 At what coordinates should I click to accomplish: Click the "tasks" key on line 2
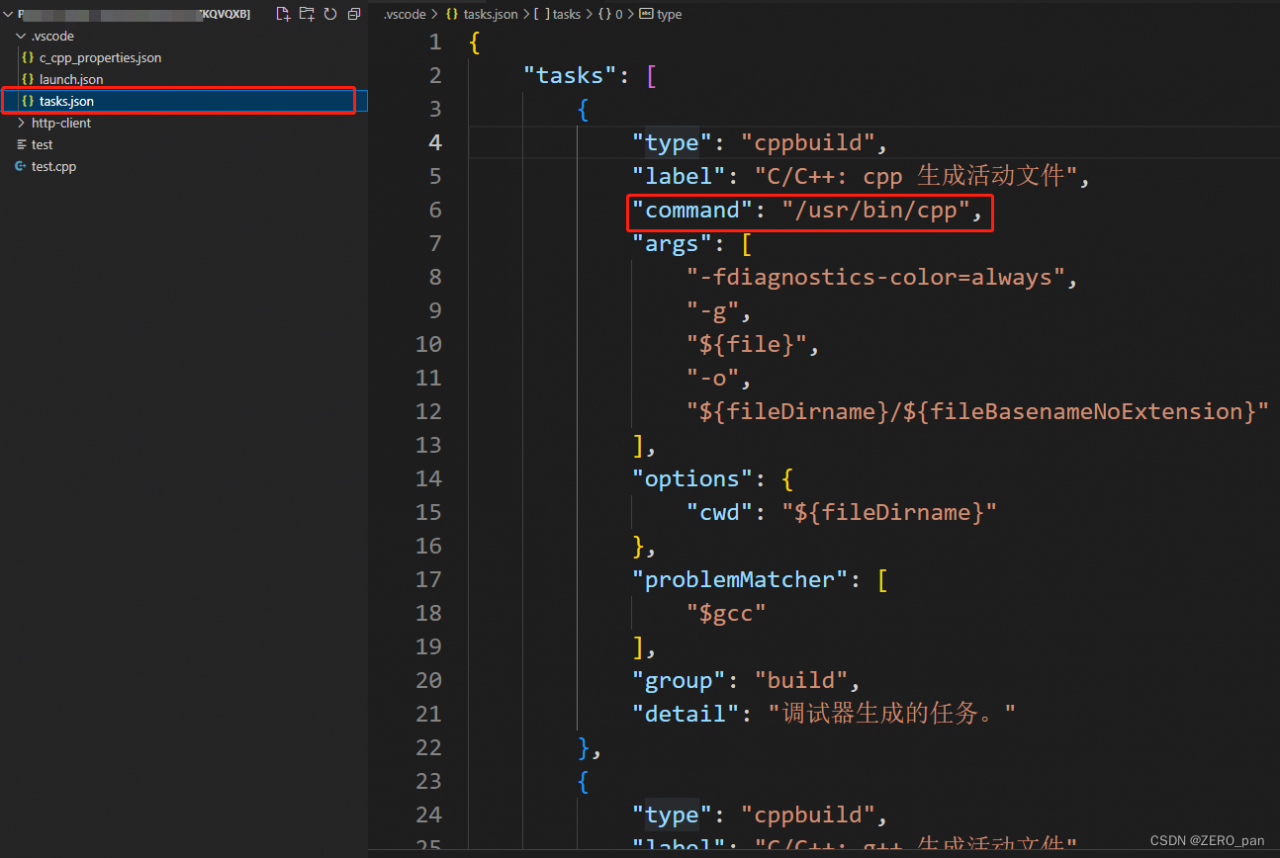click(571, 76)
